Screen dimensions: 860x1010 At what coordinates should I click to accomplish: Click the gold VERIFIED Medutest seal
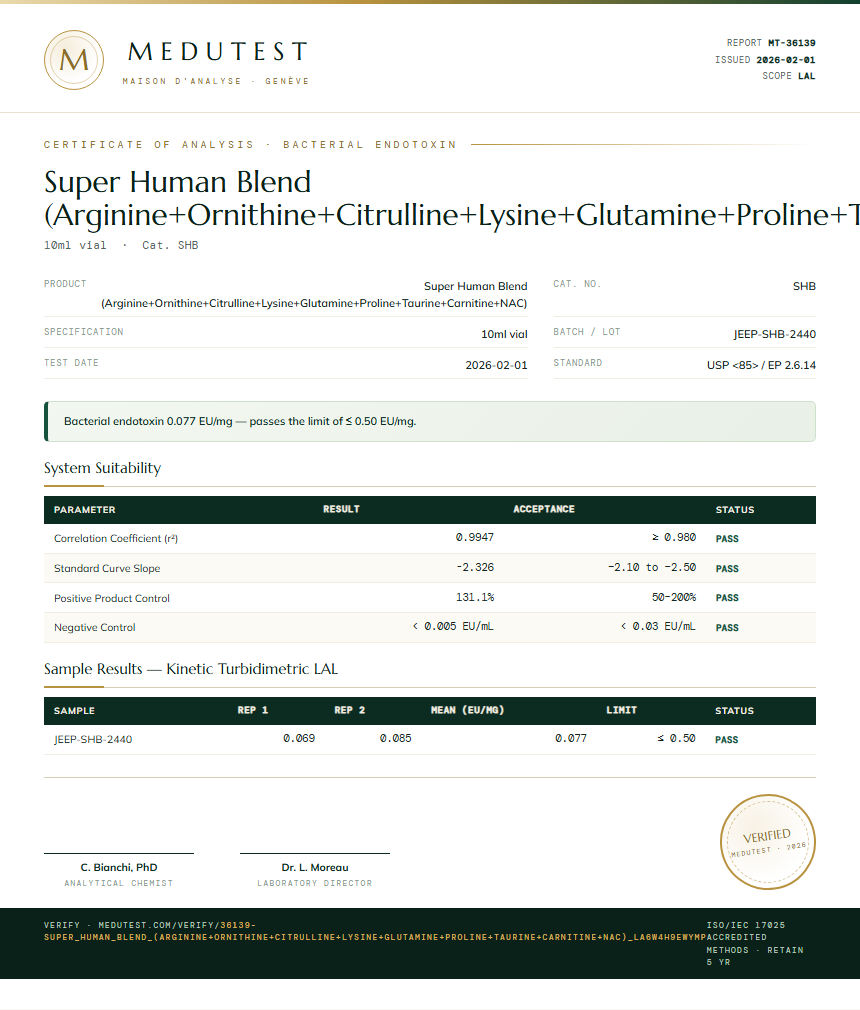[x=768, y=842]
